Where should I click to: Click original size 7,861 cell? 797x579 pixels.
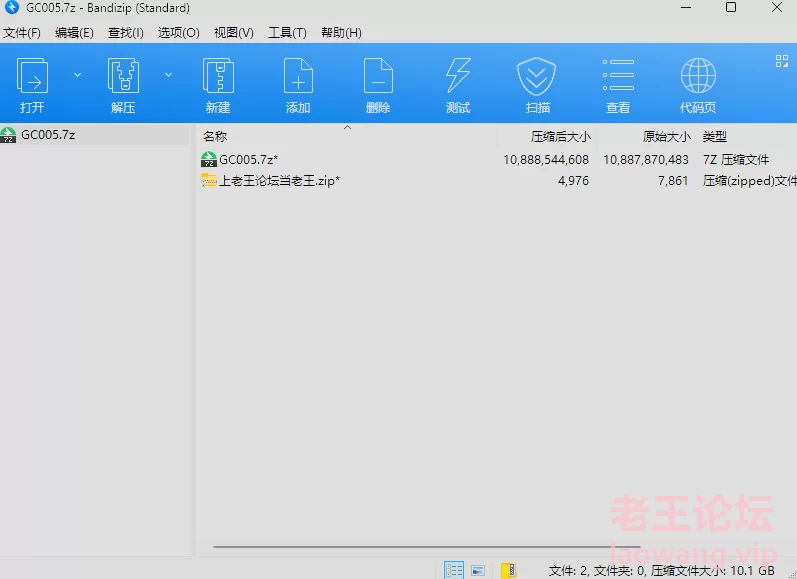[x=673, y=180]
